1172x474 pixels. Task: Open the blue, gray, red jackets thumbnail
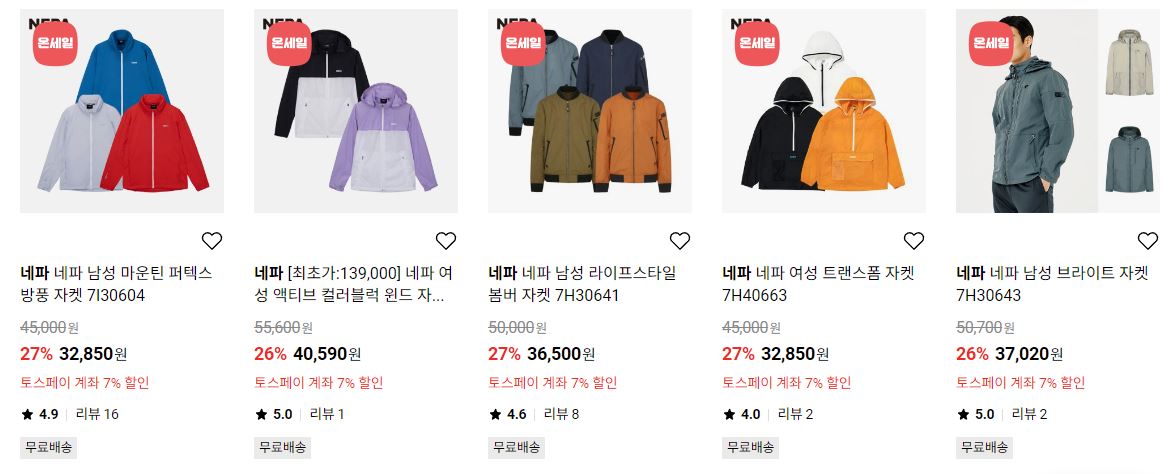(x=122, y=111)
